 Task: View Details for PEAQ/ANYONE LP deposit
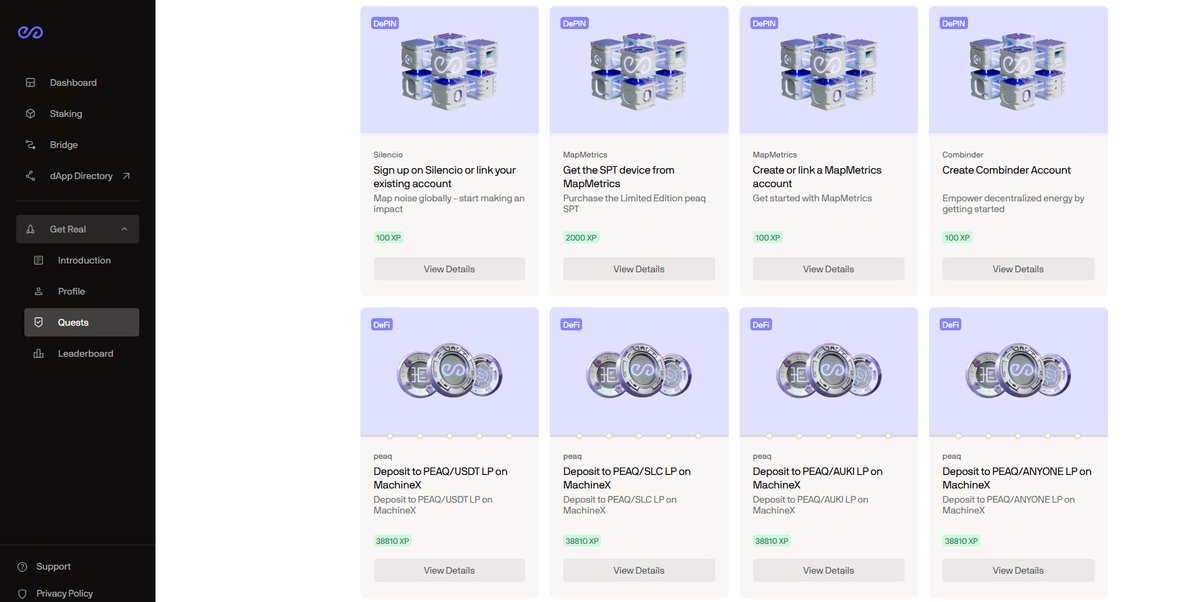[x=1018, y=570]
